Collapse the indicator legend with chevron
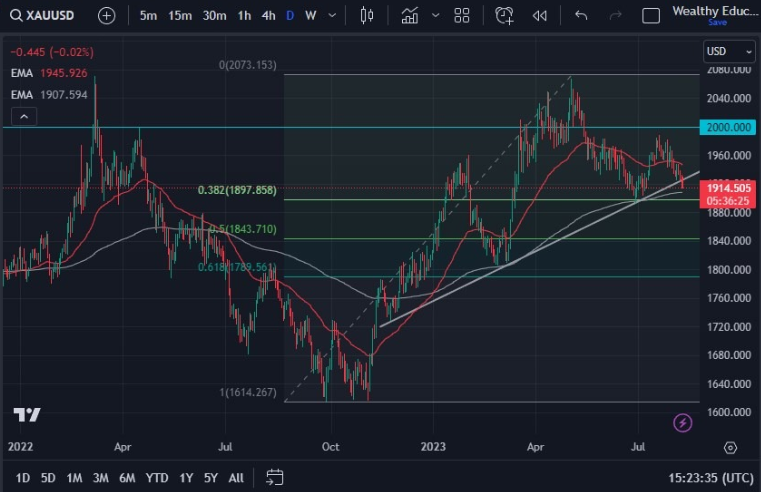 tap(22, 117)
